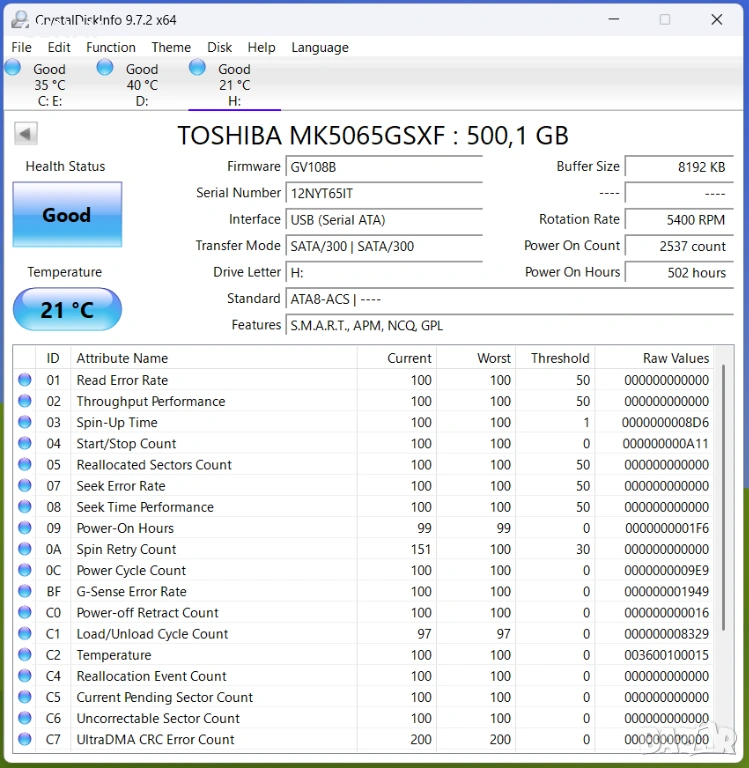Click the Firmware GV108B field
Image resolution: width=749 pixels, height=768 pixels.
point(384,167)
